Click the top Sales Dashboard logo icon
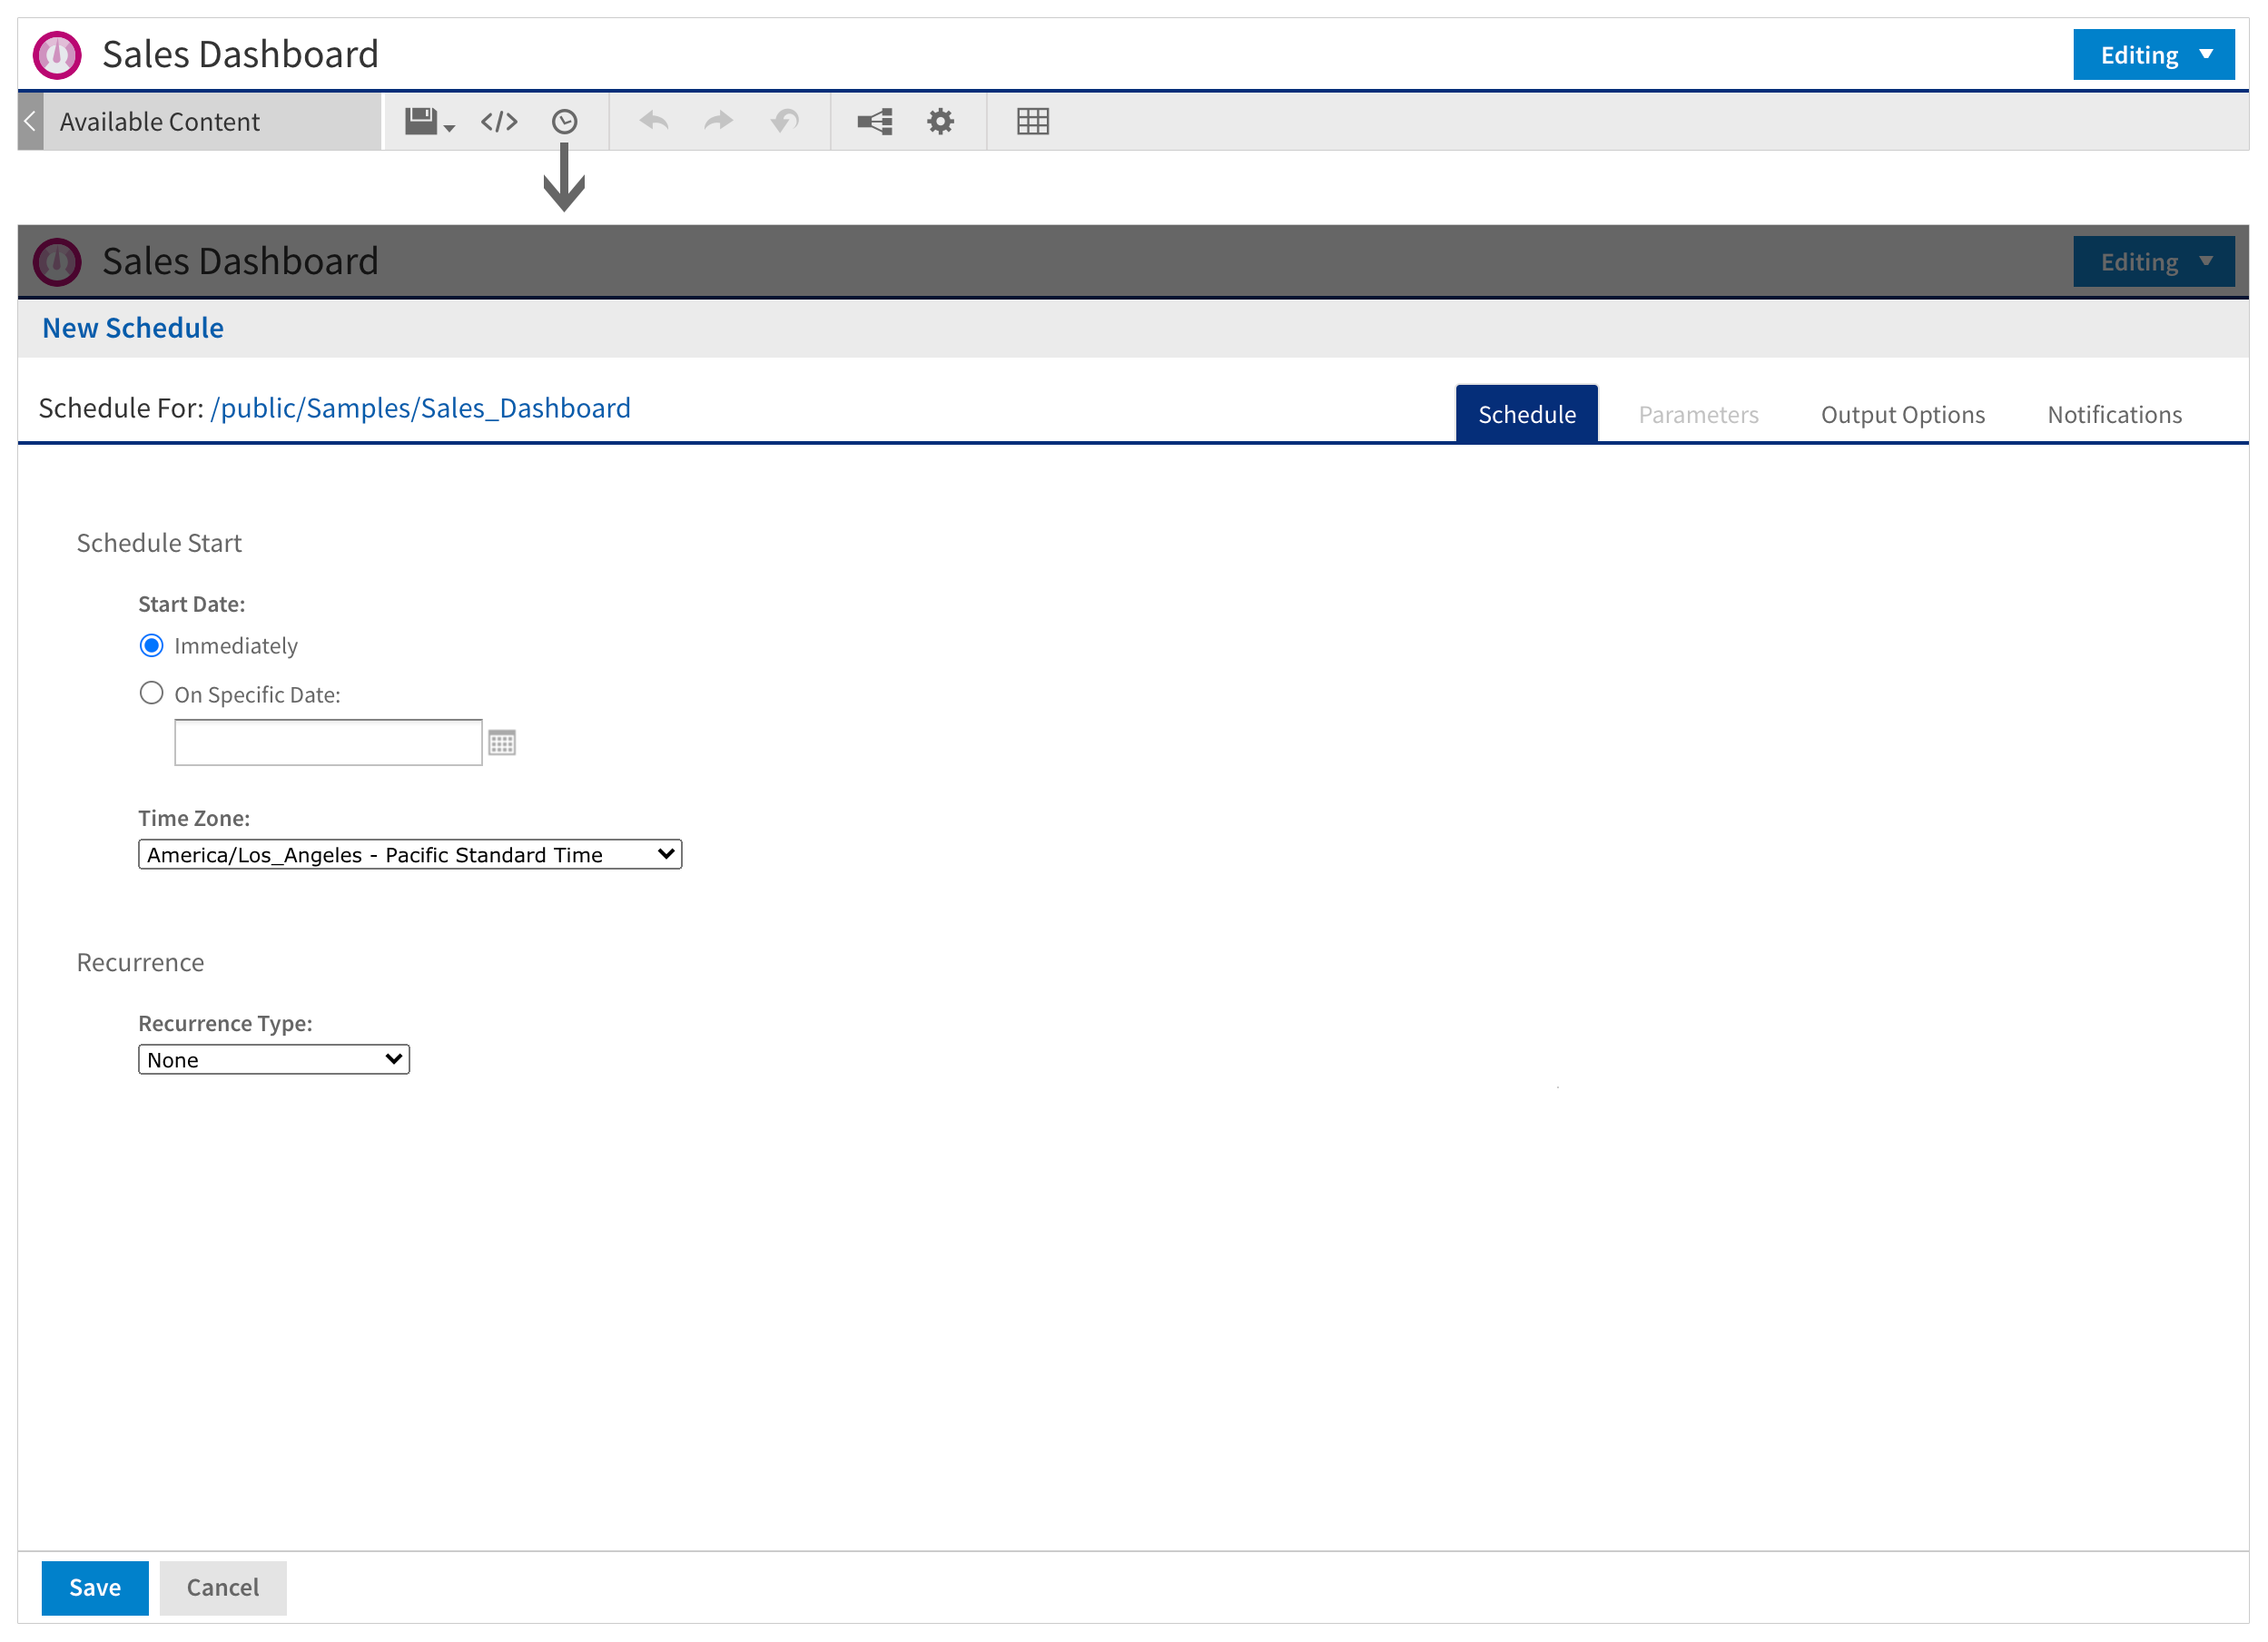The height and width of the screenshot is (1642, 2268). click(x=57, y=55)
